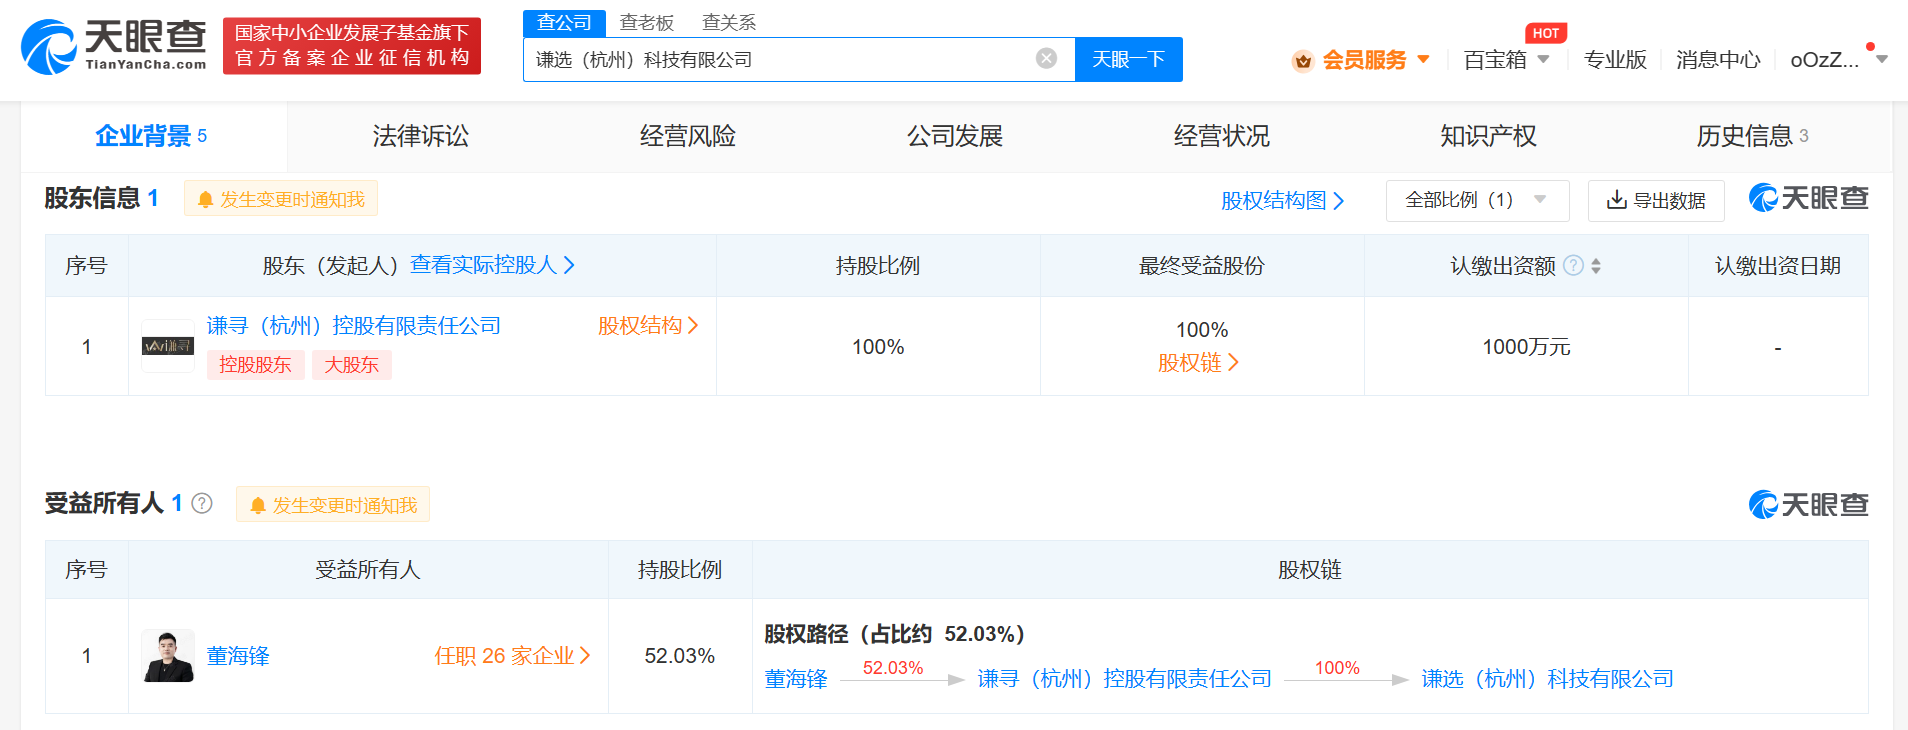Select the 经营状况 tab
The height and width of the screenshot is (730, 1908).
[x=1221, y=136]
